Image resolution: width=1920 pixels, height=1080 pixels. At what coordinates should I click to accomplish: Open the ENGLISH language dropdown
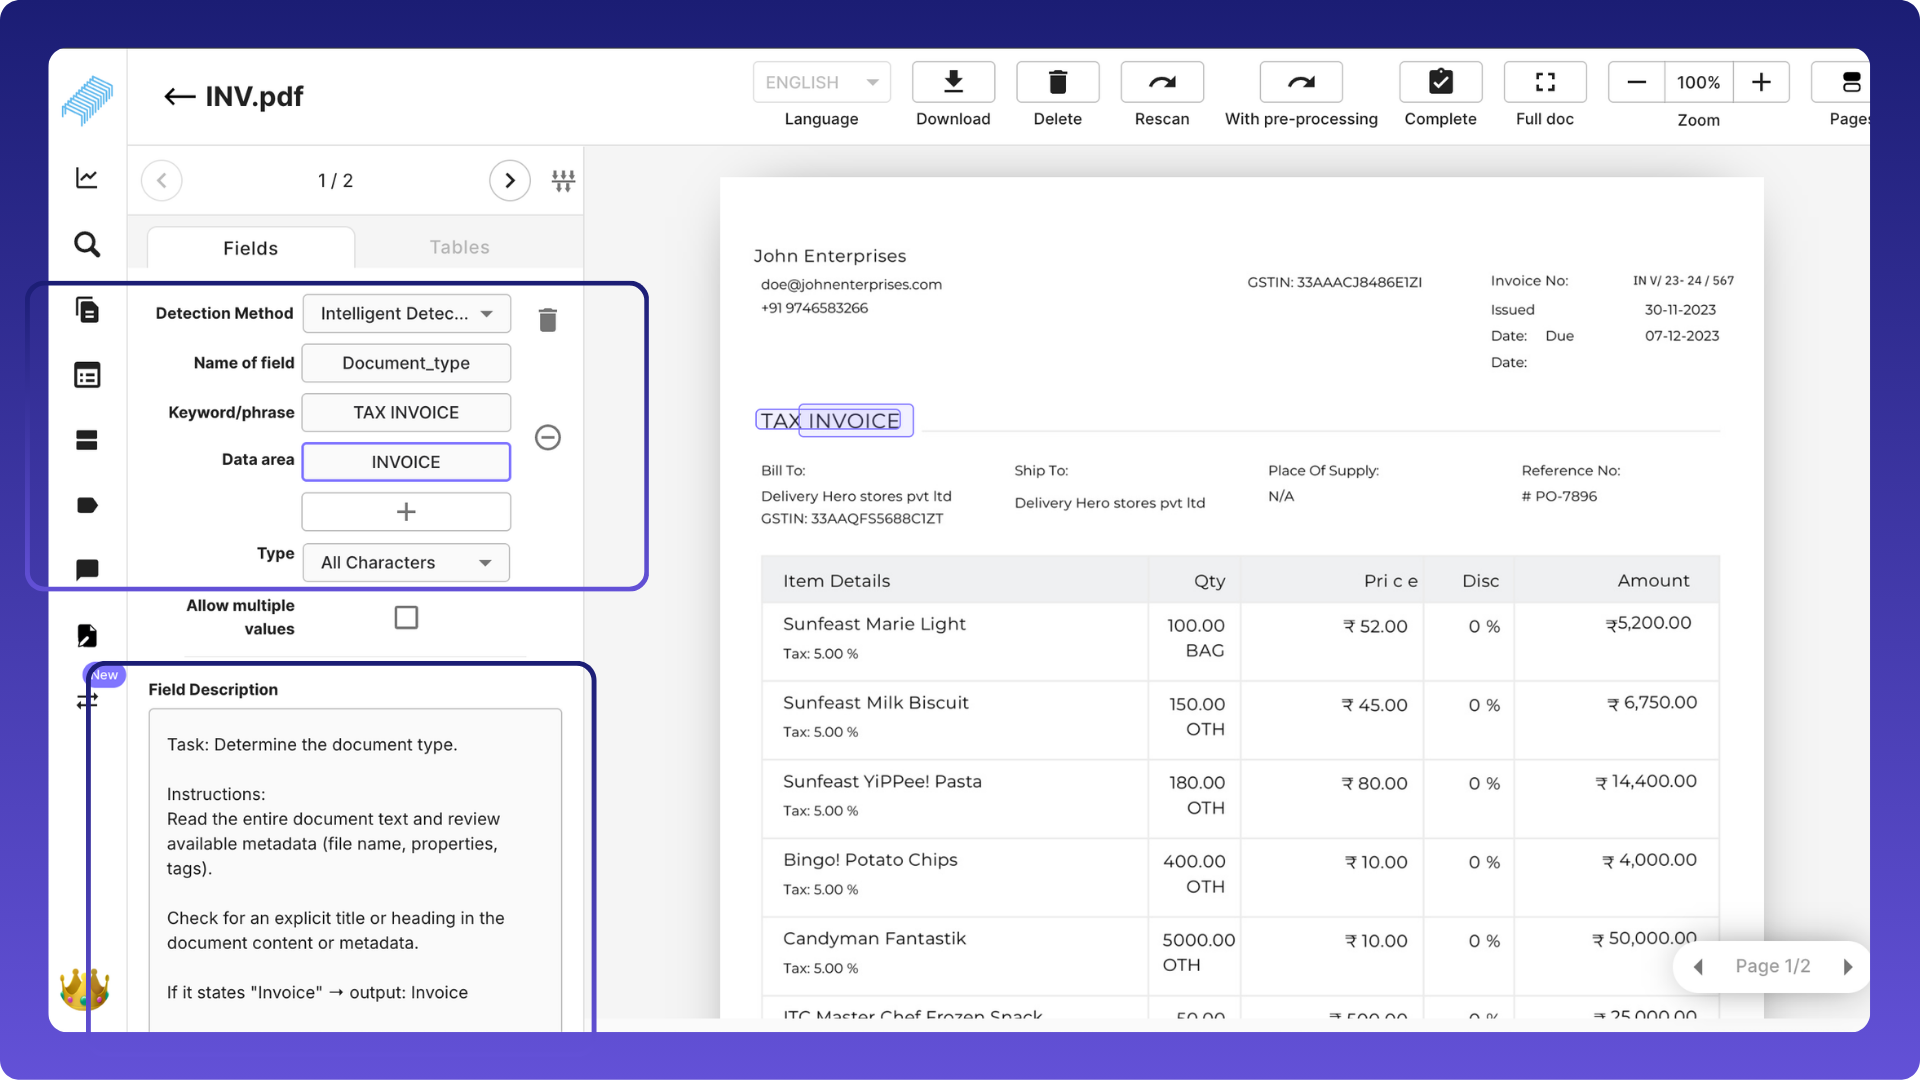point(821,82)
